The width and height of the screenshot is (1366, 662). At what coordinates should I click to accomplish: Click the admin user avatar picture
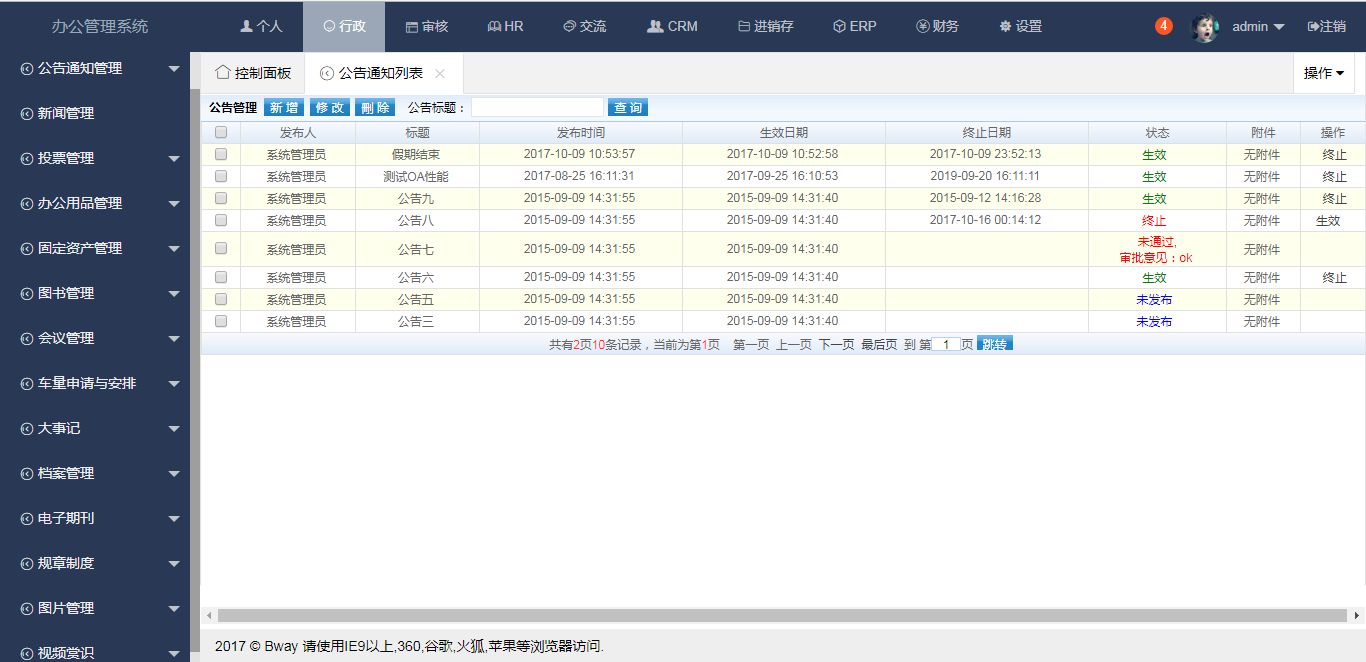(1205, 27)
